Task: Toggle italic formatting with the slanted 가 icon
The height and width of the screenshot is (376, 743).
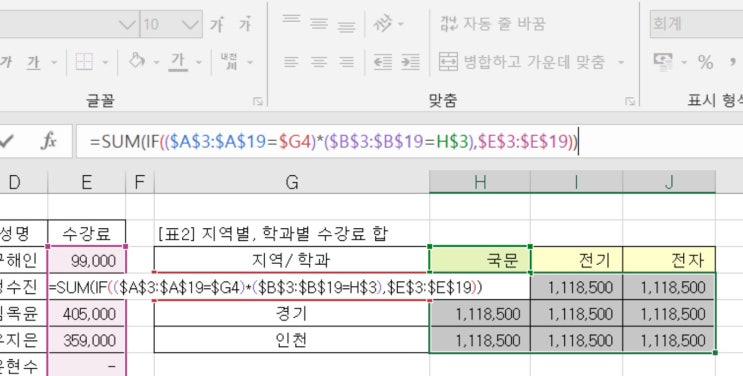Action: (6, 62)
